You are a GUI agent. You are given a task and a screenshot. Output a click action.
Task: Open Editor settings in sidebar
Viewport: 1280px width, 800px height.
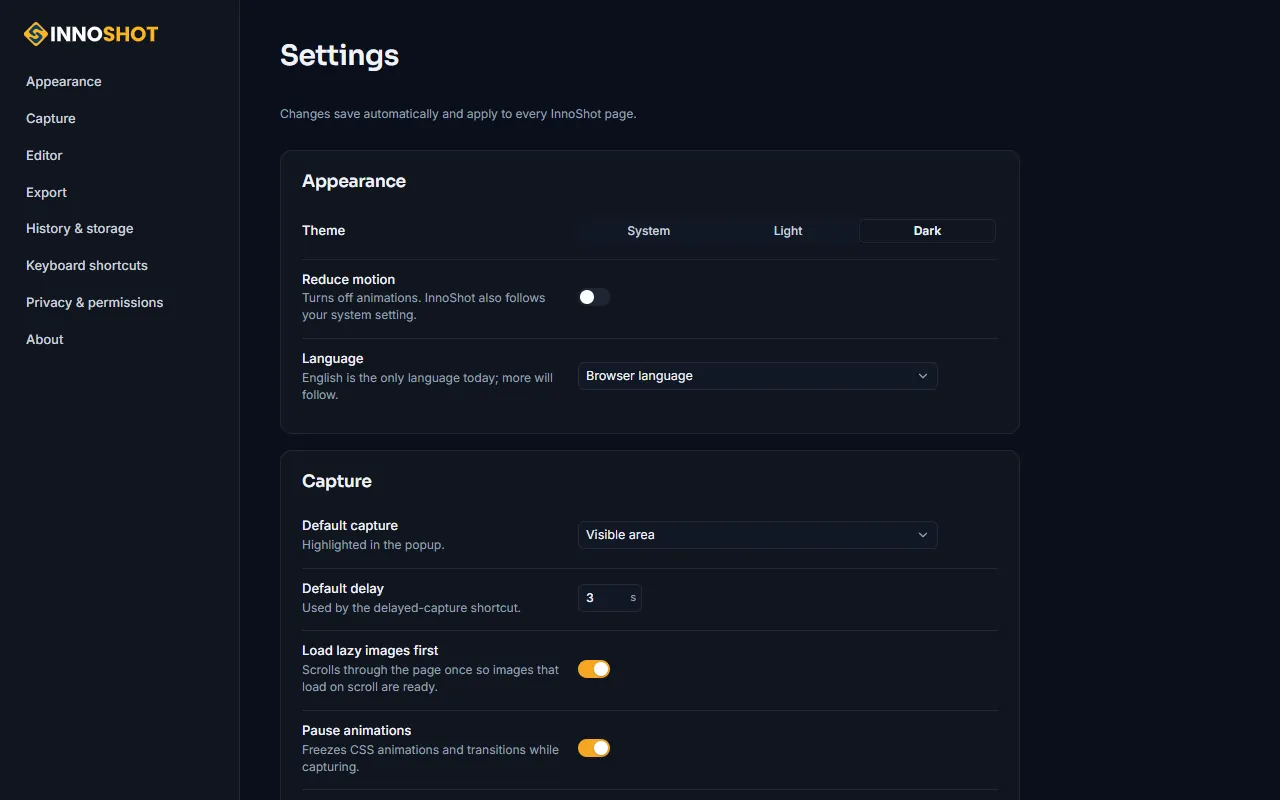pyautogui.click(x=44, y=156)
